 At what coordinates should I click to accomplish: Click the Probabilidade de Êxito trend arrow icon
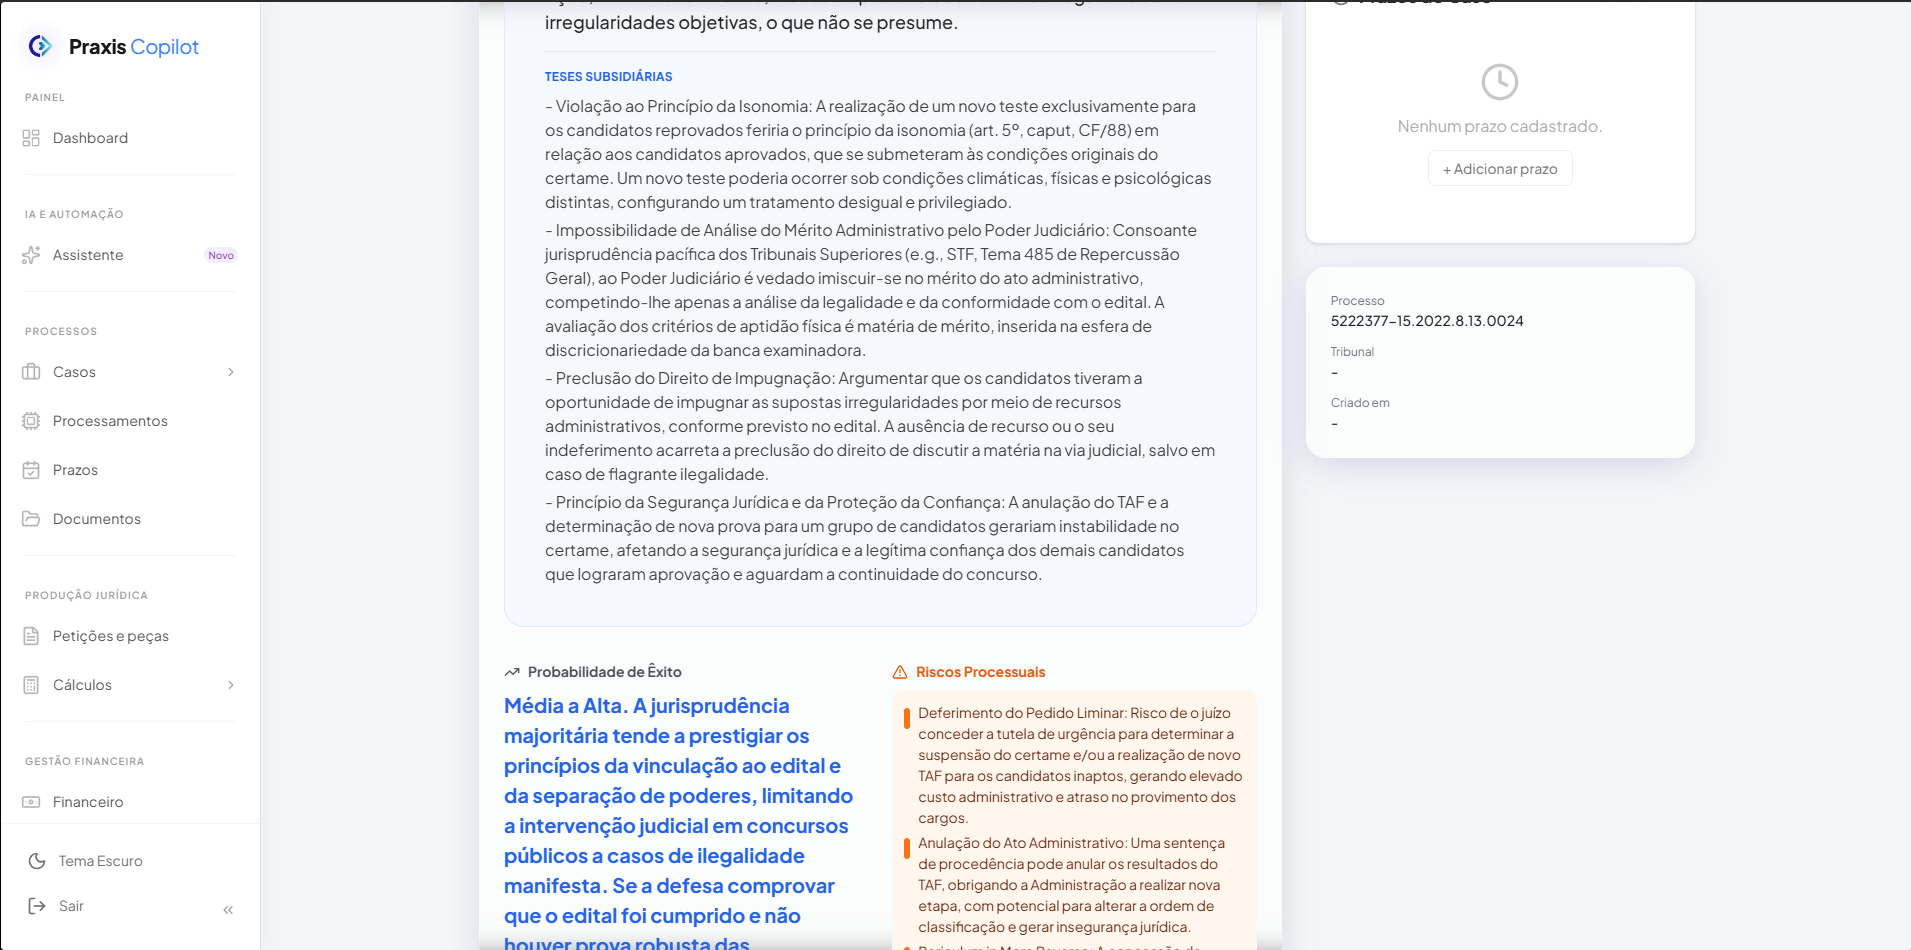coord(512,671)
